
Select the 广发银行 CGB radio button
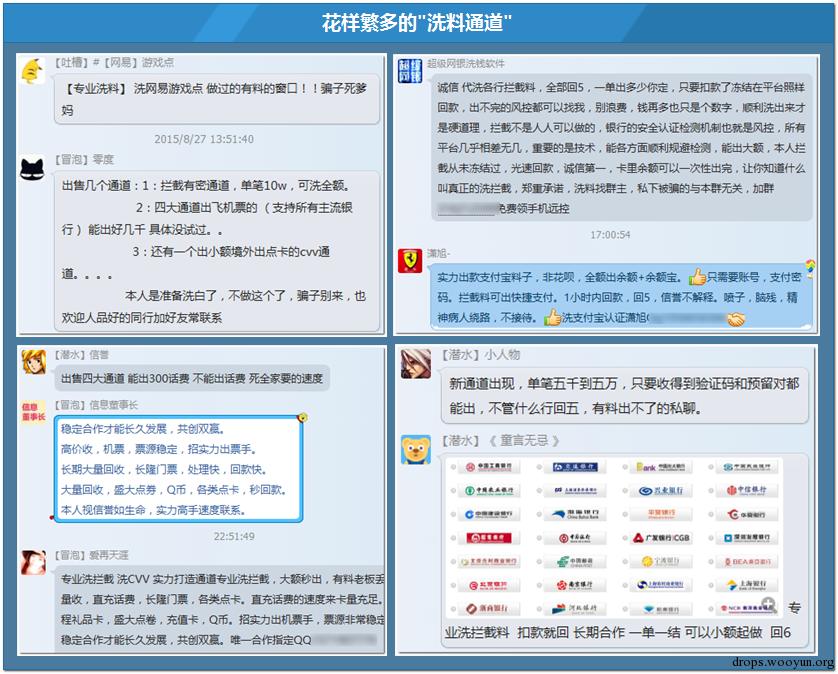pyautogui.click(x=624, y=539)
